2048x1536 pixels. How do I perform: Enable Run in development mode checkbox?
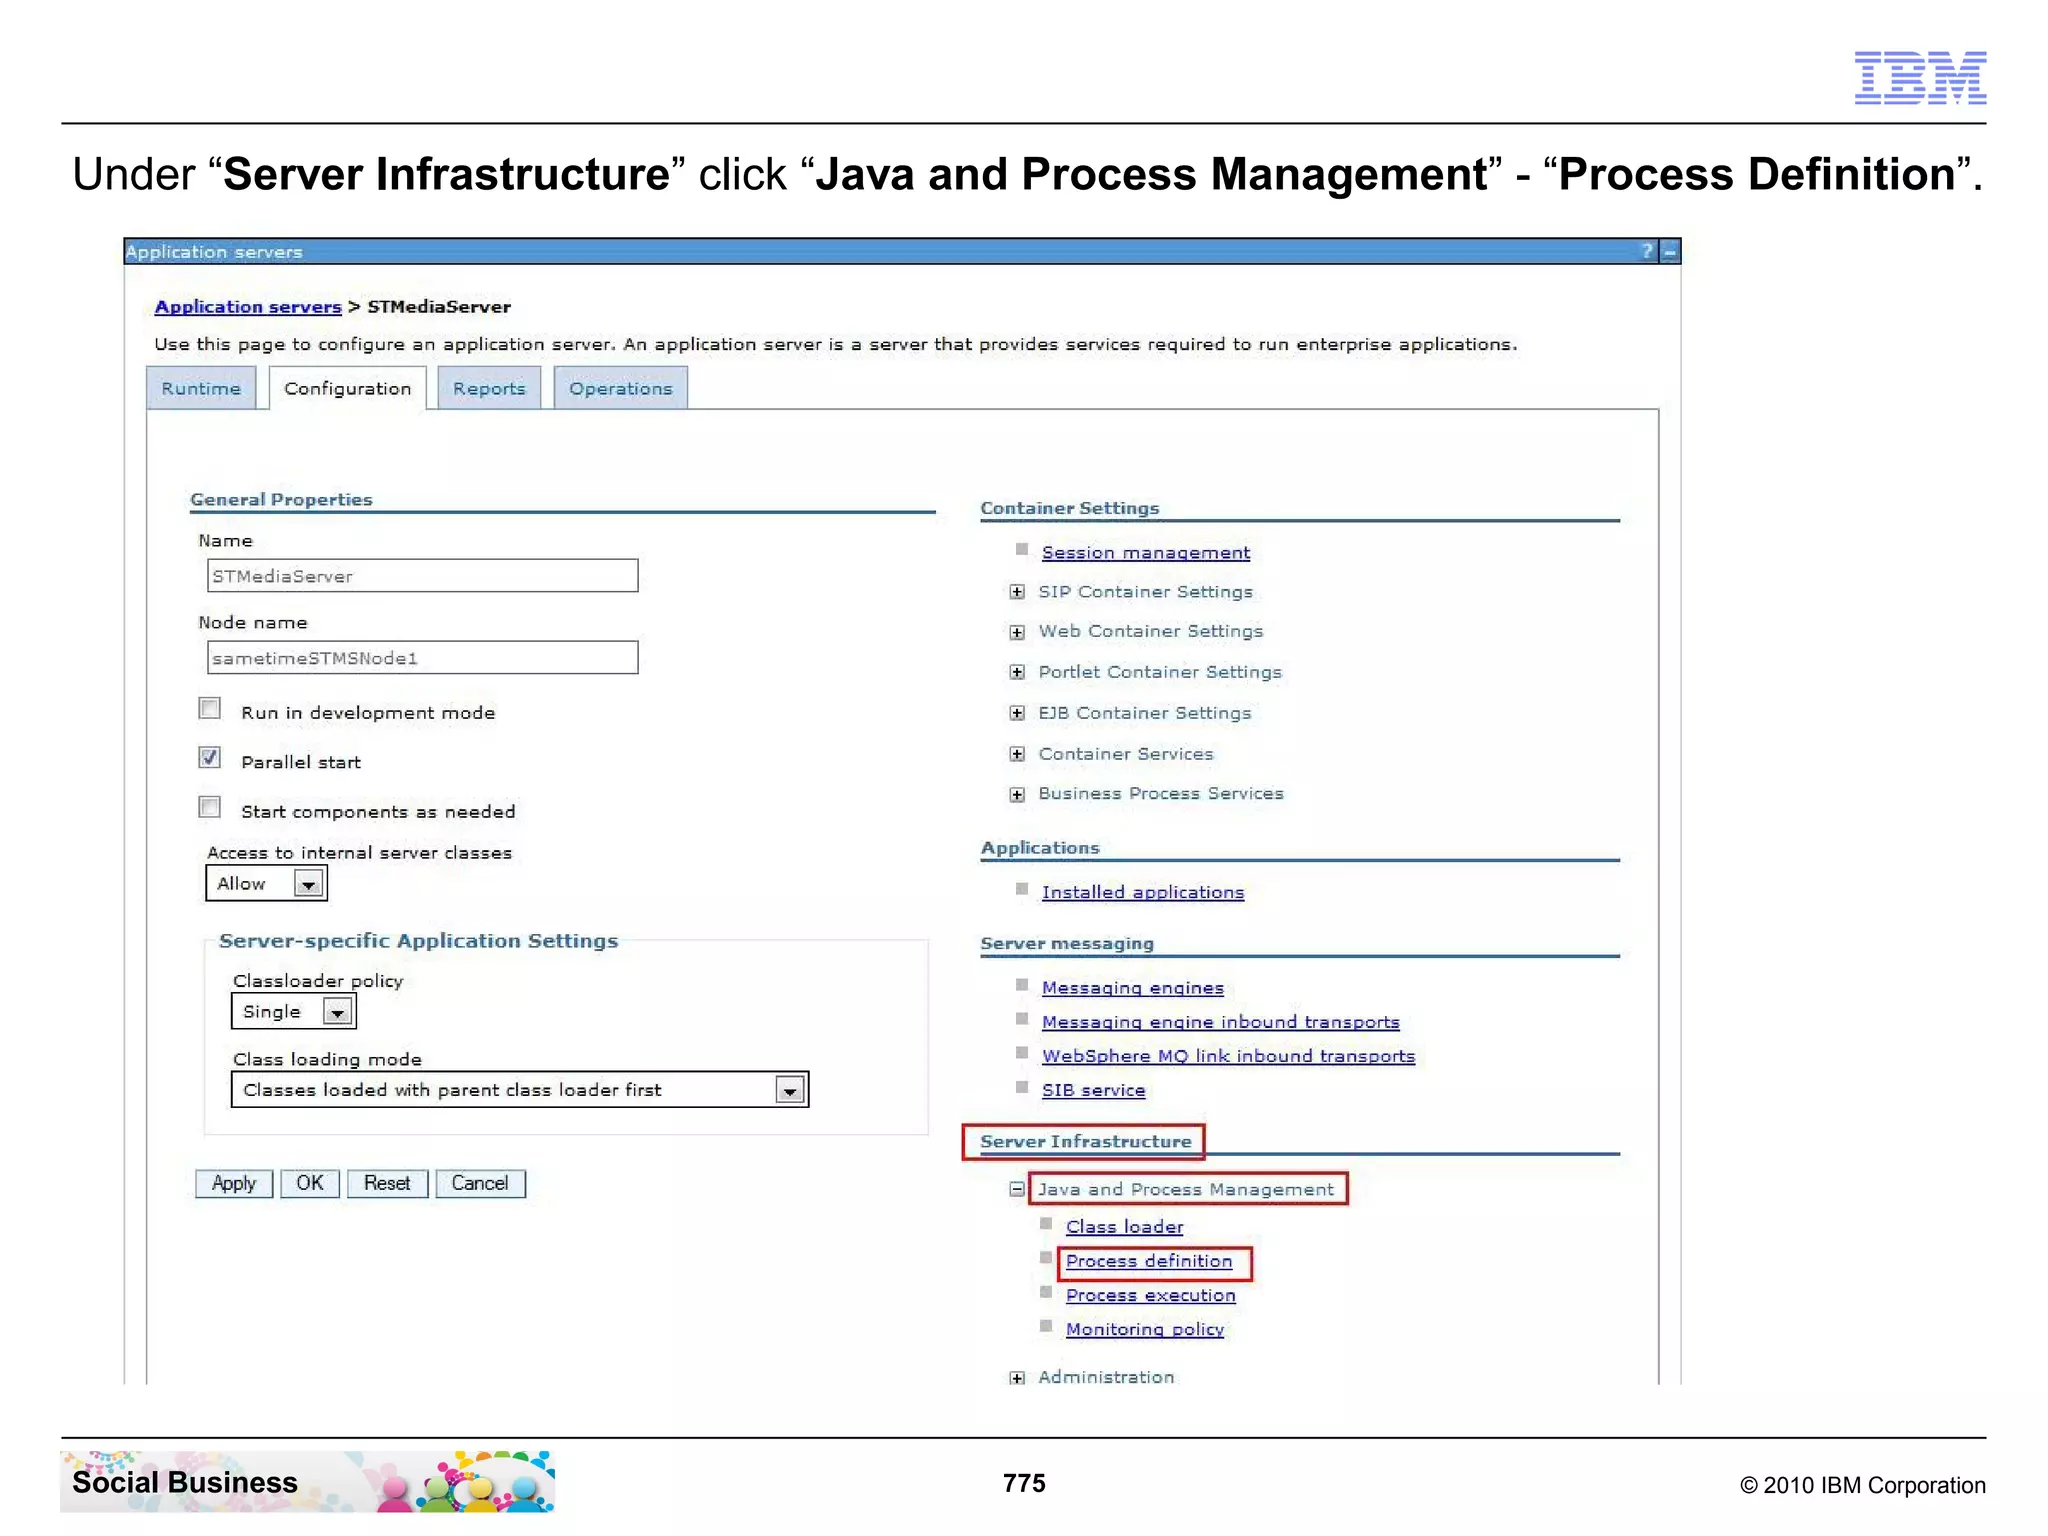click(x=210, y=709)
